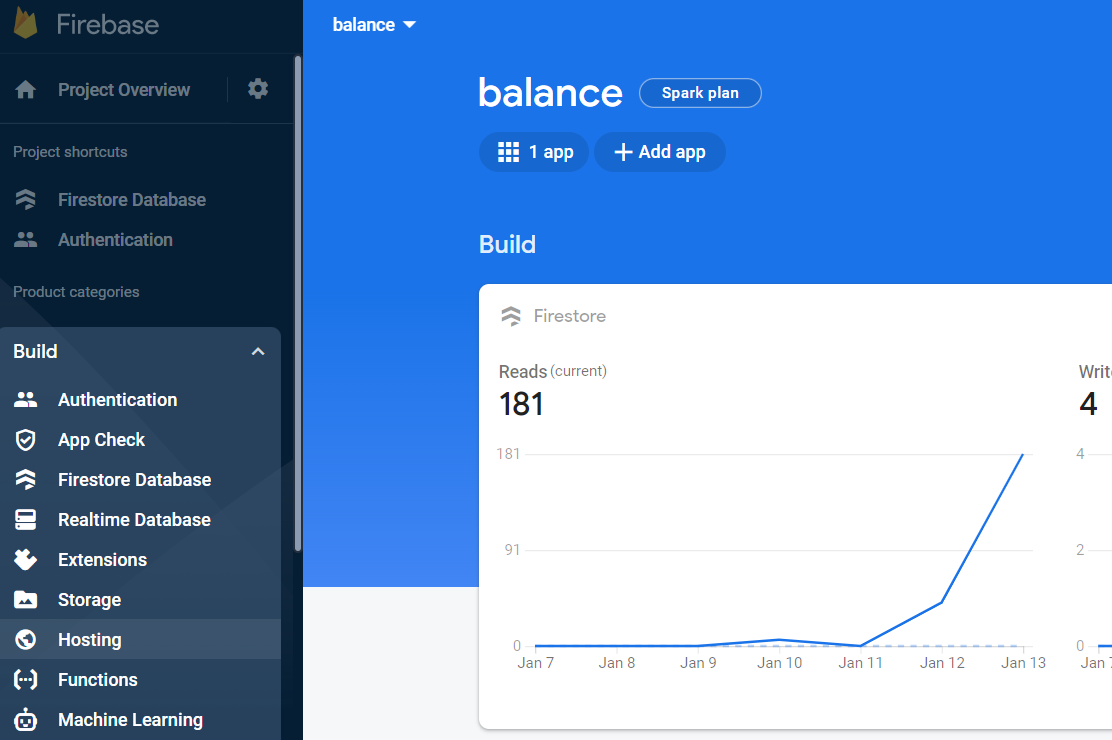Open Project Overview
Image resolution: width=1112 pixels, height=740 pixels.
(x=124, y=89)
